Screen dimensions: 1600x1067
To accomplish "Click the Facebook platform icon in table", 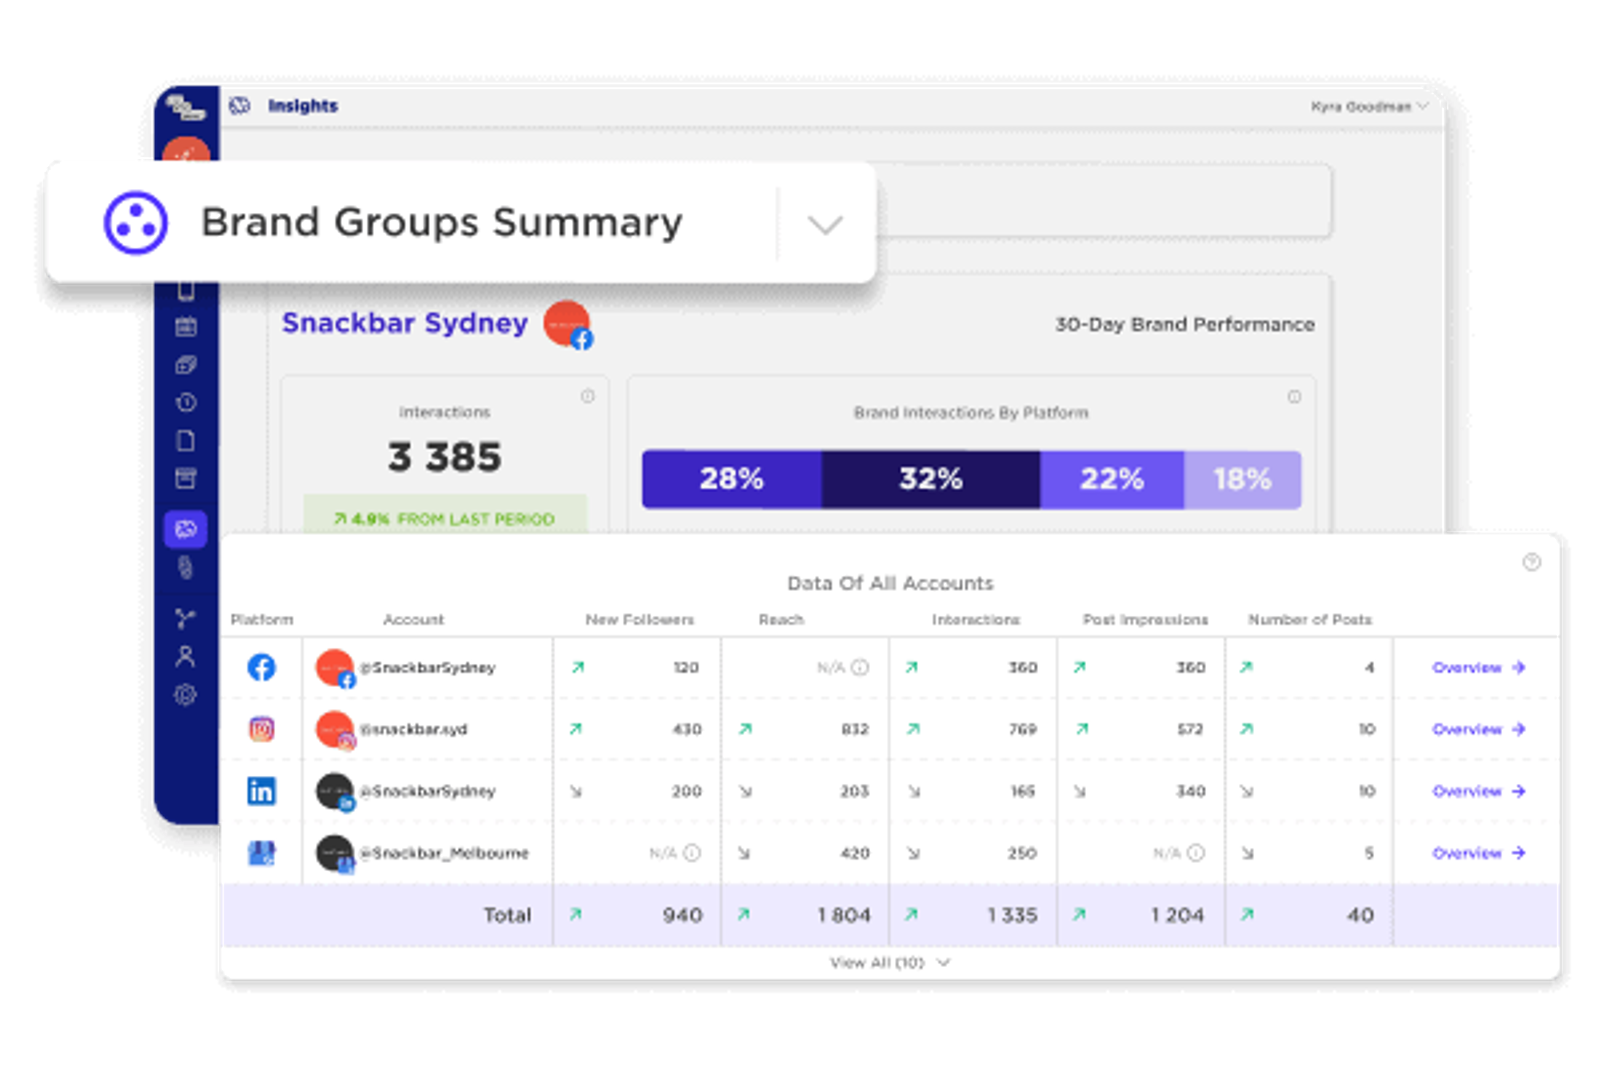I will (261, 667).
